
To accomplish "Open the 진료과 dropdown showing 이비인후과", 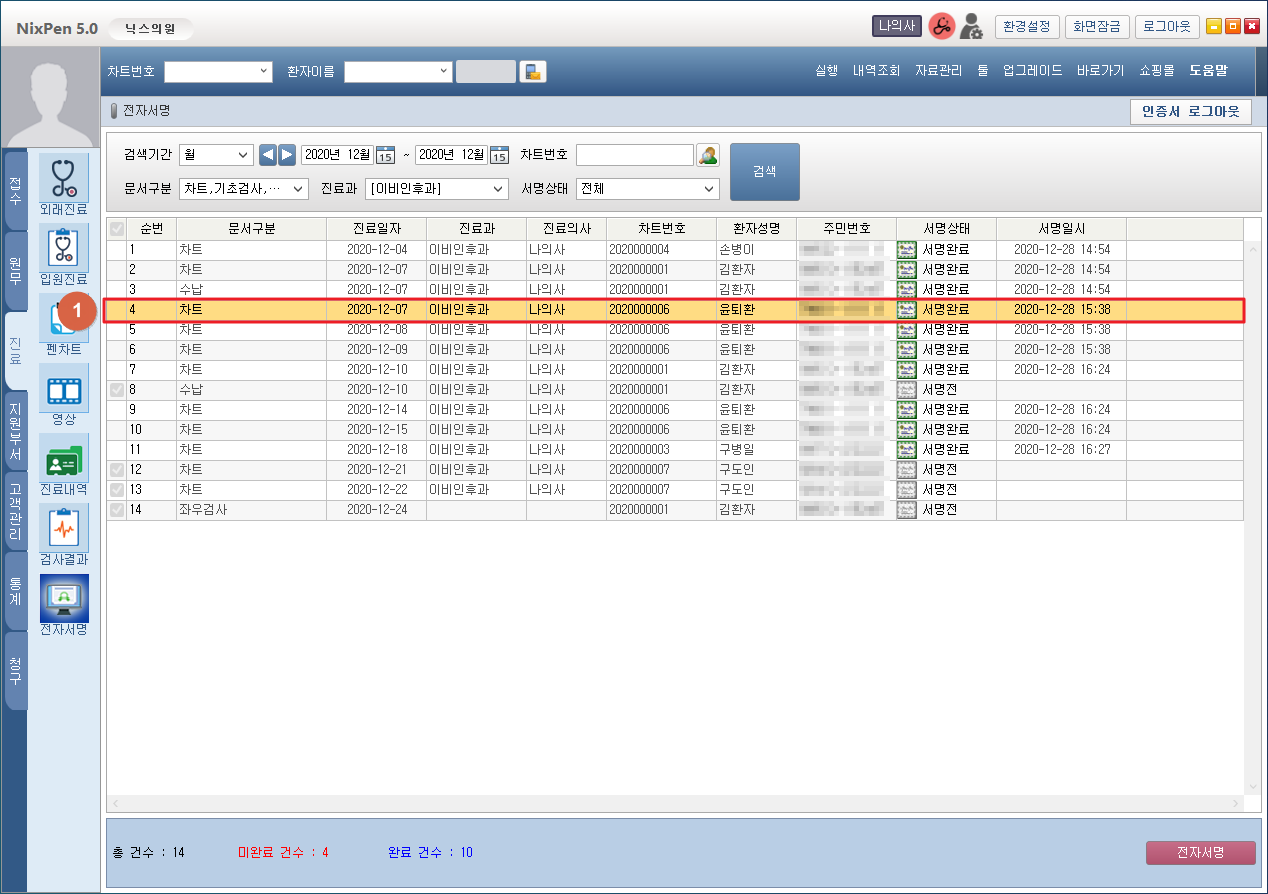I will click(x=437, y=188).
